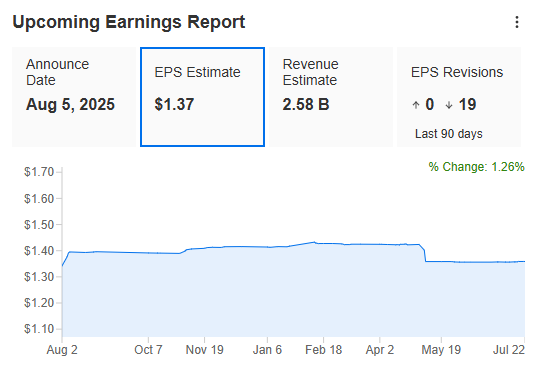Viewport: 534px width, 376px height.
Task: Switch to the EPS Revisions card
Action: click(x=459, y=97)
